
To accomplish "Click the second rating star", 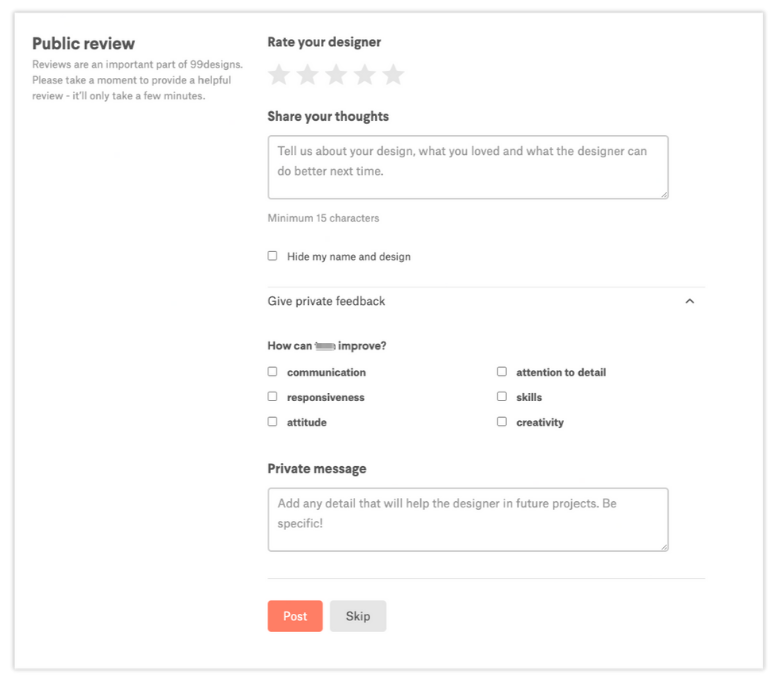I will point(308,75).
